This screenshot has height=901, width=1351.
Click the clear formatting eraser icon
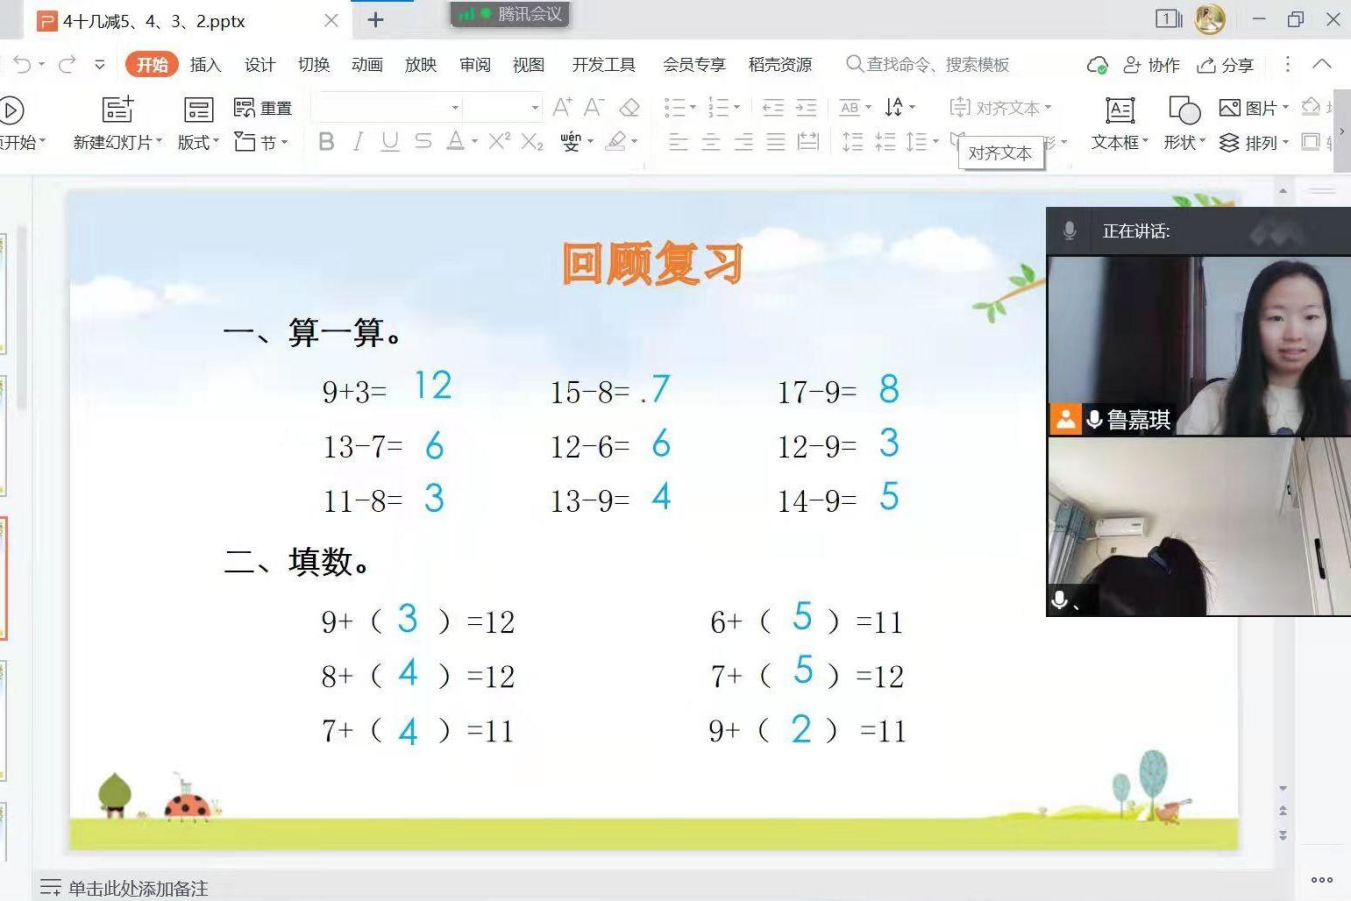click(629, 107)
